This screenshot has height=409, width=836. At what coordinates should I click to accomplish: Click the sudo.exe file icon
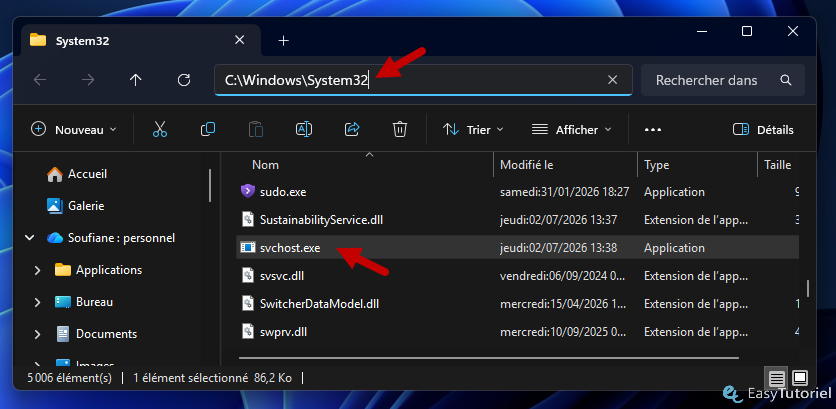(248, 191)
